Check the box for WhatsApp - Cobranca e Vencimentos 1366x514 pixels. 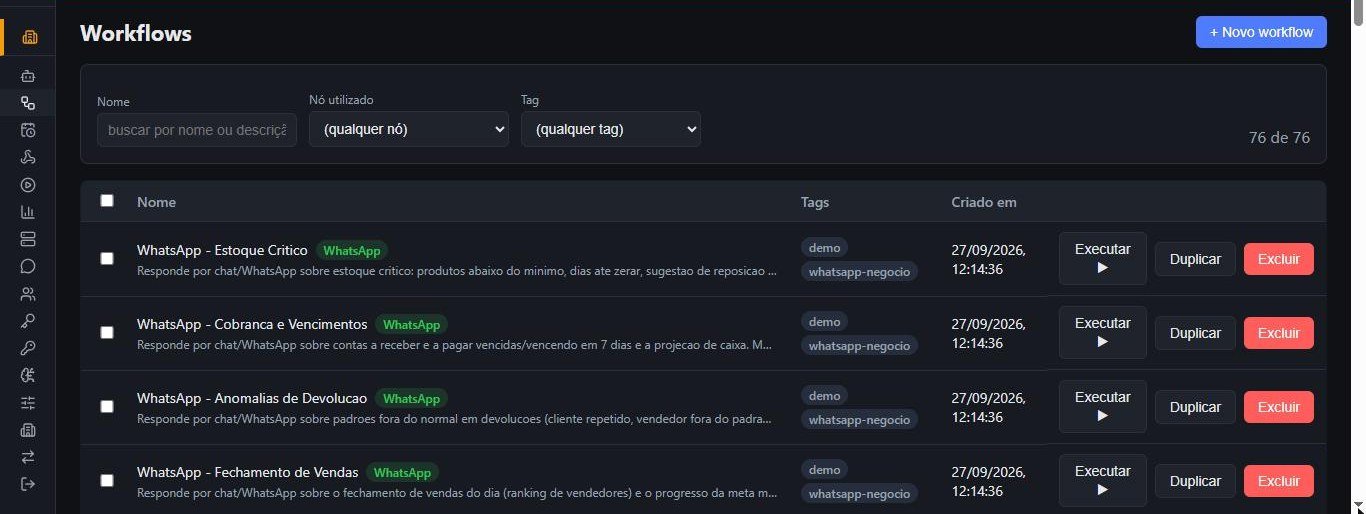click(x=107, y=332)
